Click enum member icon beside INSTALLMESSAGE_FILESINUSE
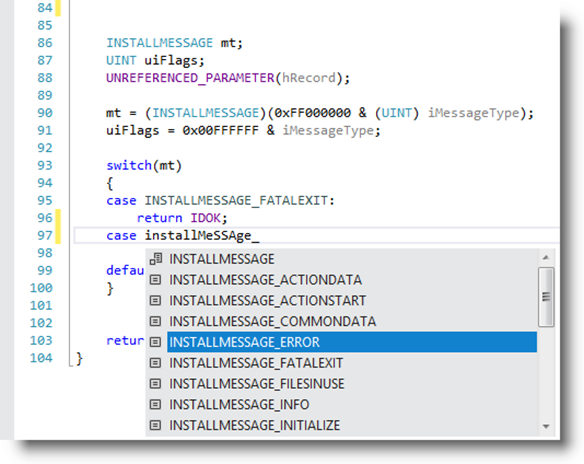The height and width of the screenshot is (464, 584). [x=155, y=384]
